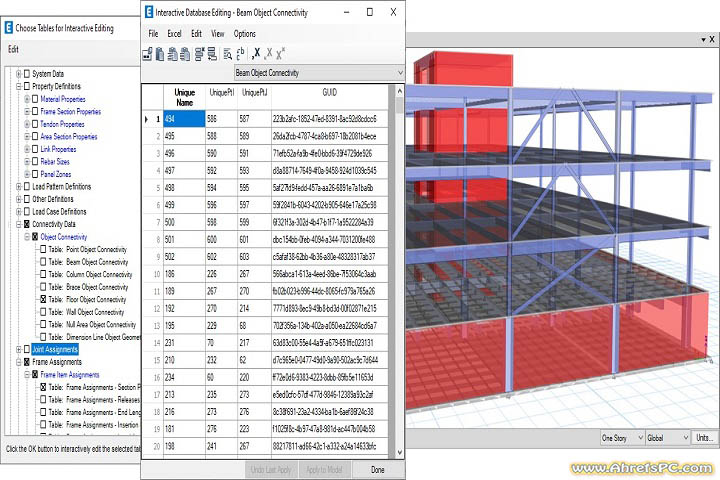The height and width of the screenshot is (480, 720).
Task: Click the scroll down arrow of the table
Action: 399,452
